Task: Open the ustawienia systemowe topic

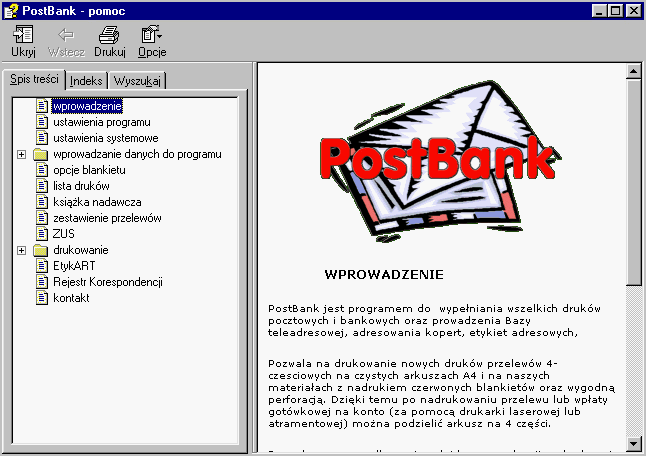Action: click(106, 138)
